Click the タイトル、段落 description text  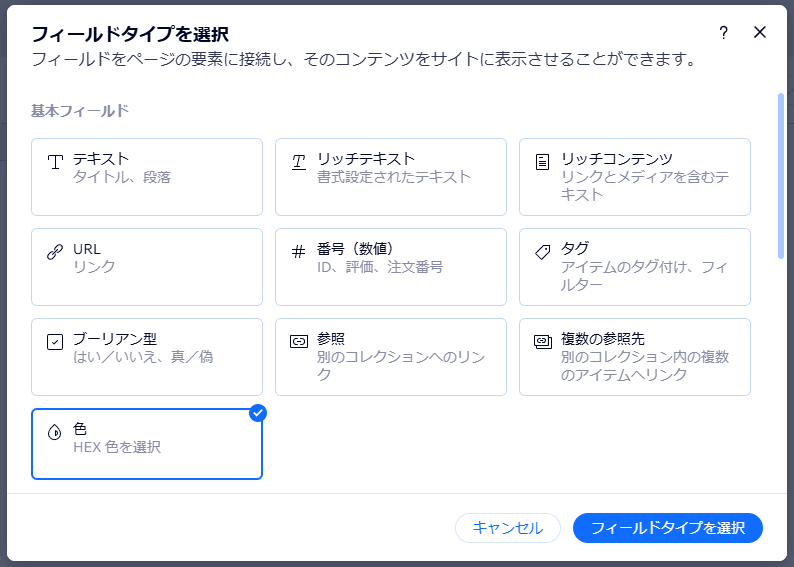(x=122, y=177)
